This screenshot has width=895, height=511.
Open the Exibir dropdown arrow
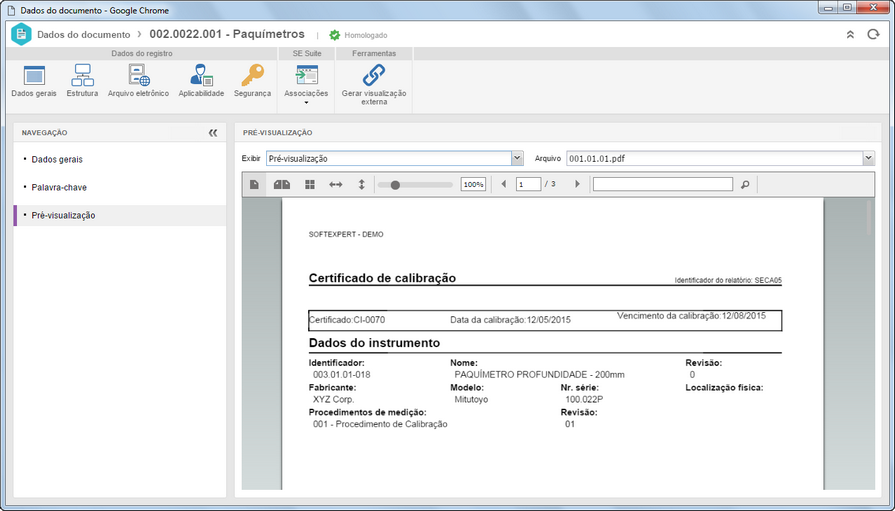coord(517,158)
